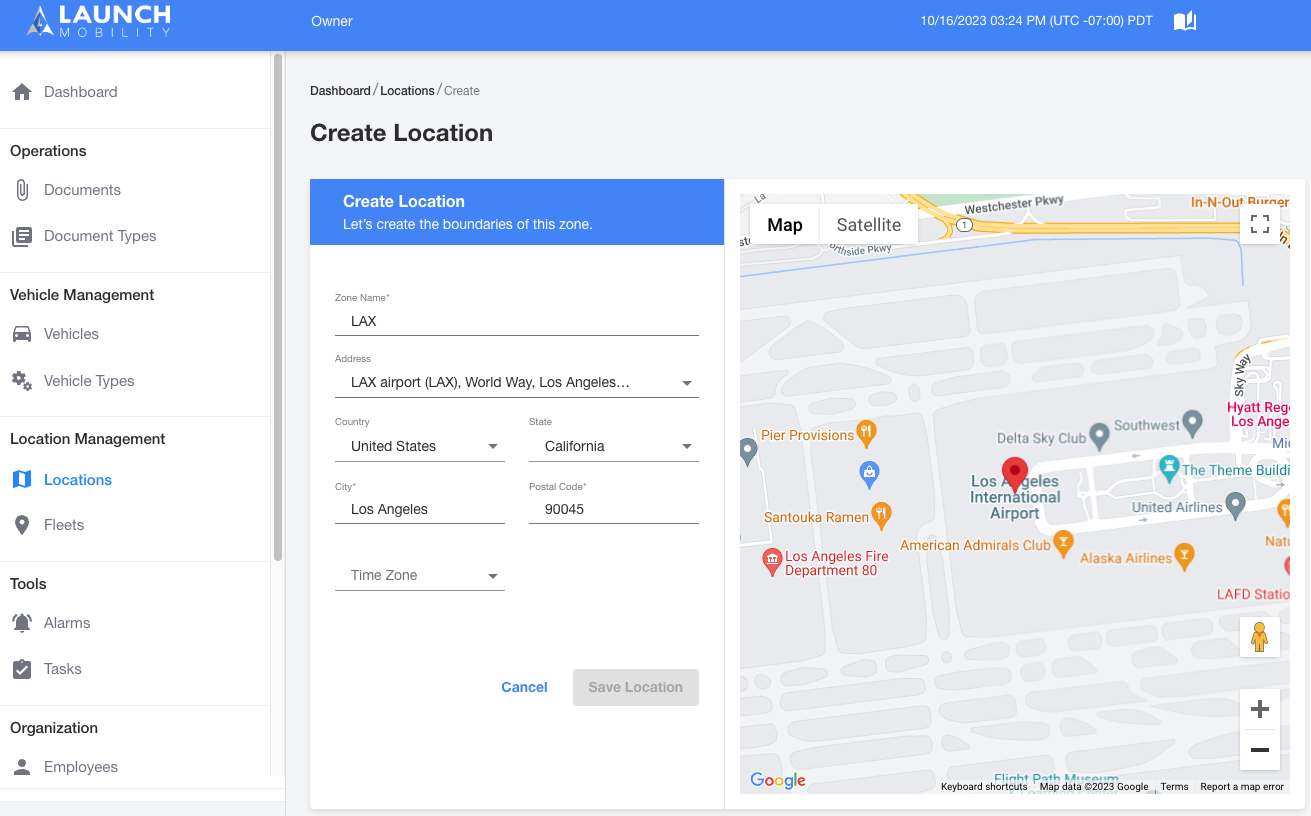The height and width of the screenshot is (816, 1311).
Task: Open the State dropdown
Action: coord(614,446)
